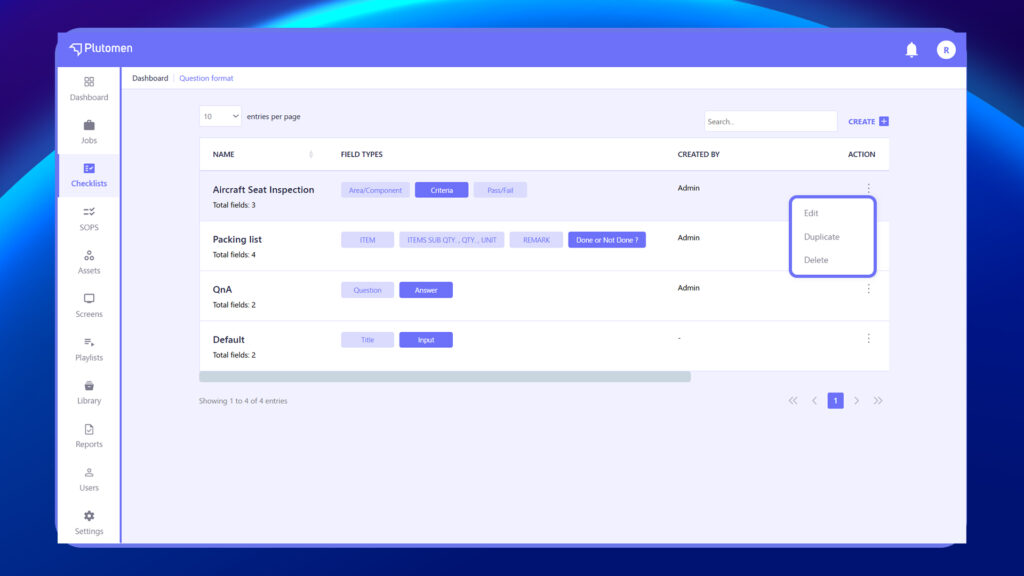Click the Question format breadcrumb
This screenshot has width=1024, height=576.
206,78
